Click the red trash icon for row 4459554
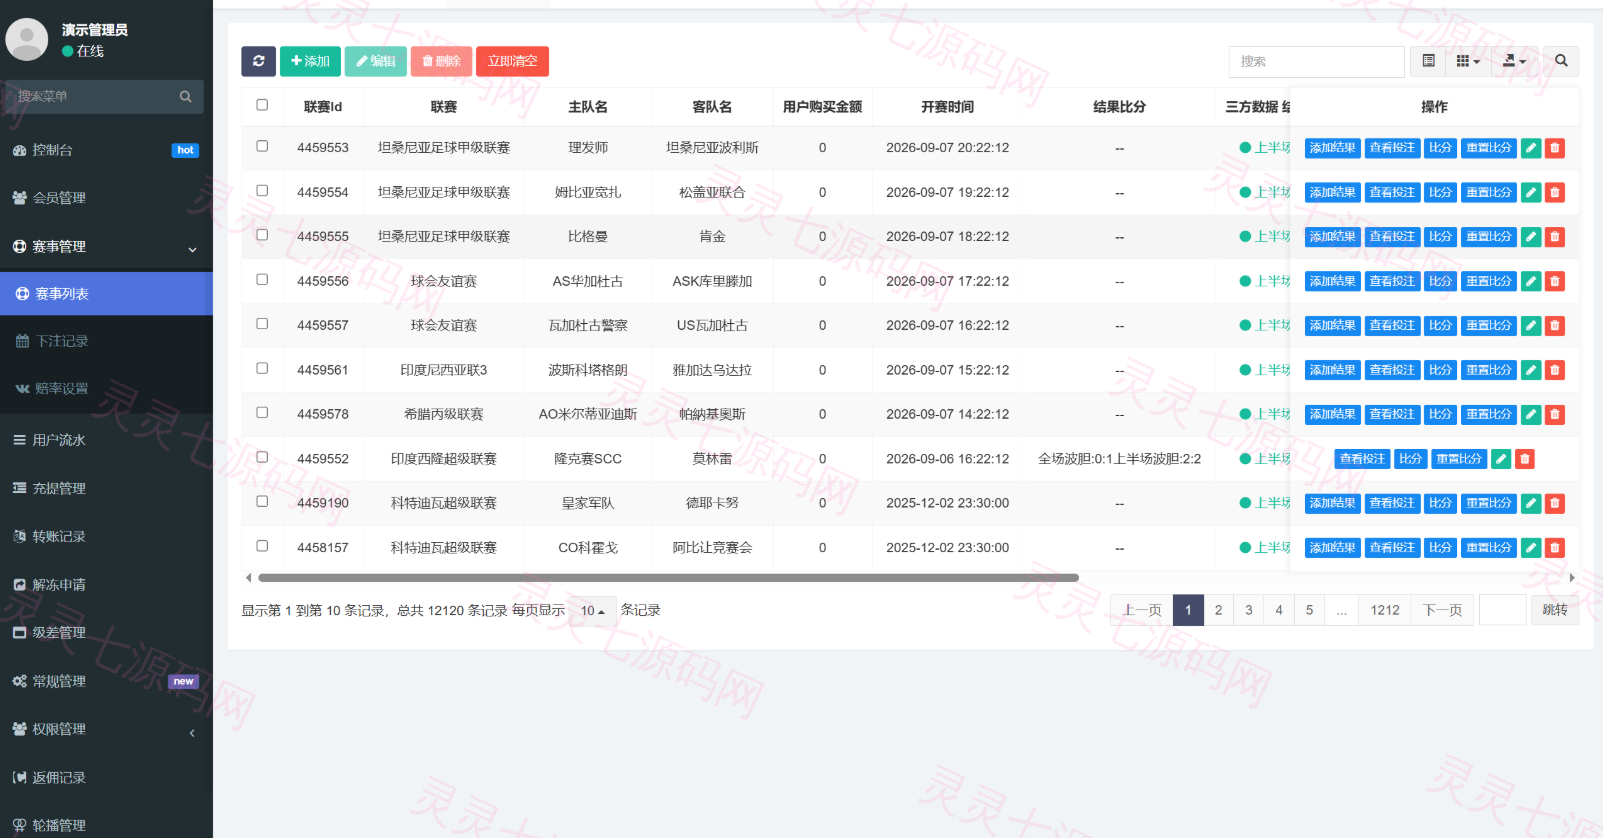This screenshot has width=1603, height=838. coord(1555,192)
